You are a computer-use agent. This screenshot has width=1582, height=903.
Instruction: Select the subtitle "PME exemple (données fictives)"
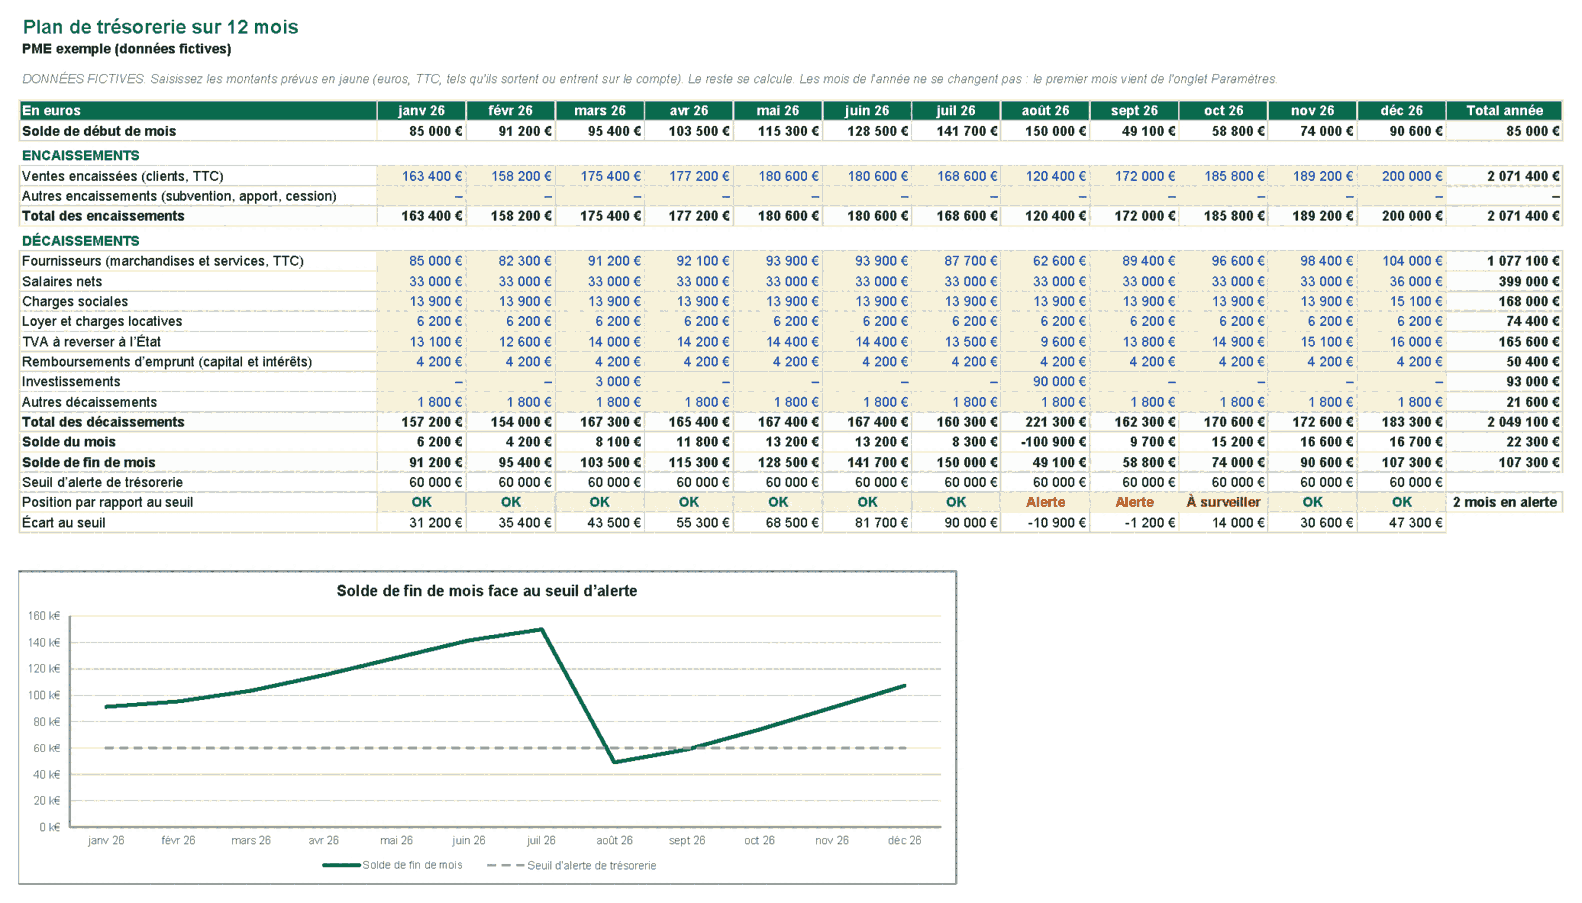[x=126, y=49]
